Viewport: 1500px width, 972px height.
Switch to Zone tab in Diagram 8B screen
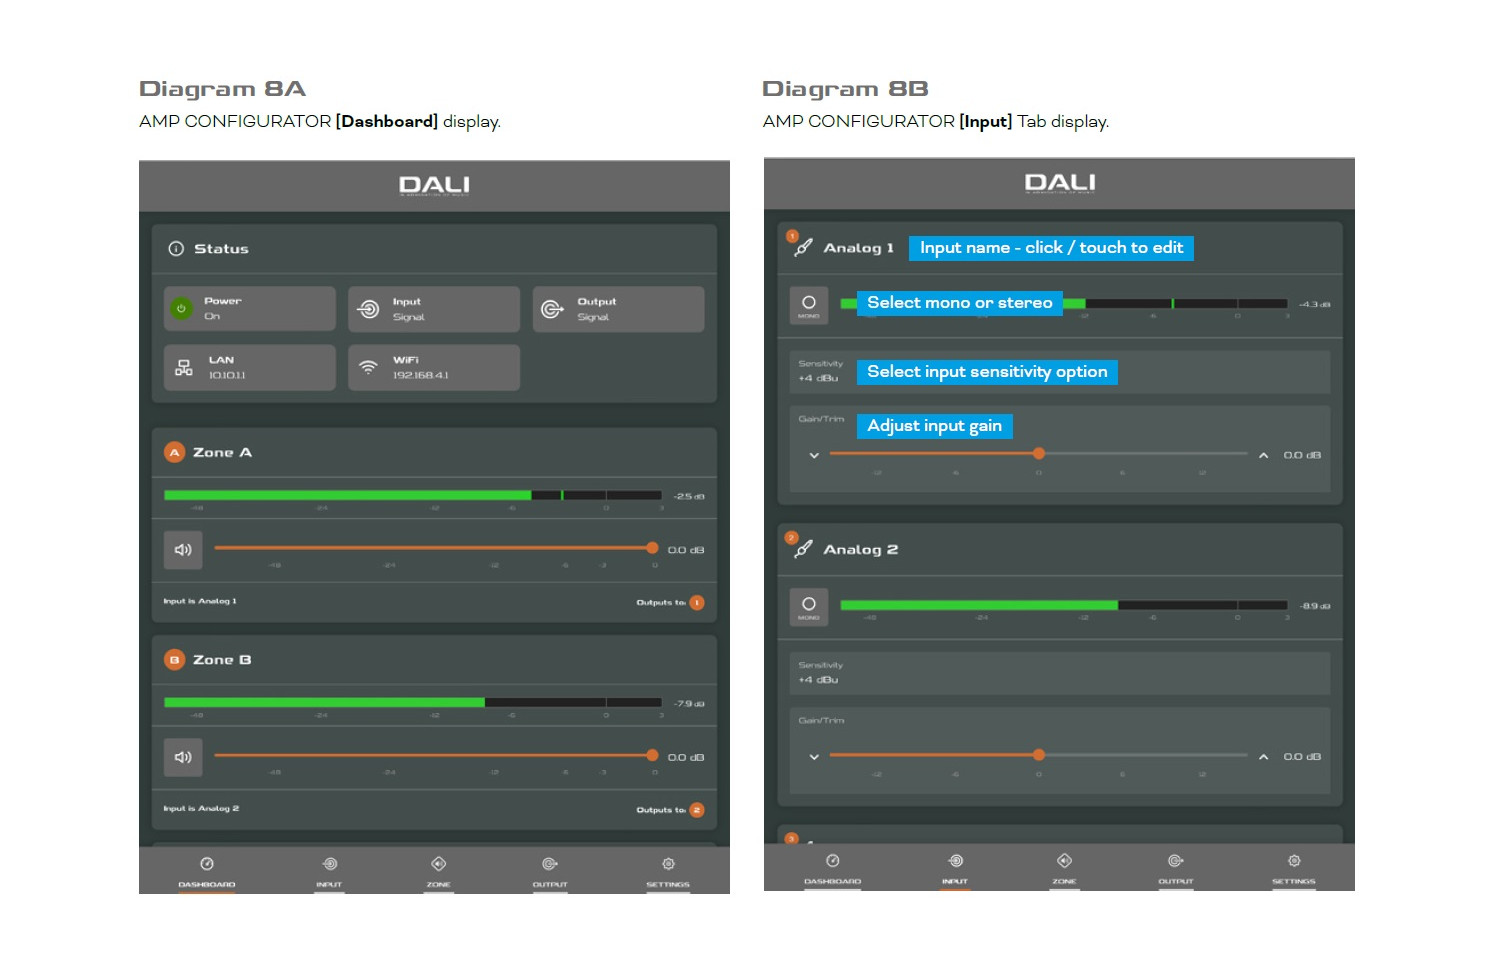coord(1065,869)
